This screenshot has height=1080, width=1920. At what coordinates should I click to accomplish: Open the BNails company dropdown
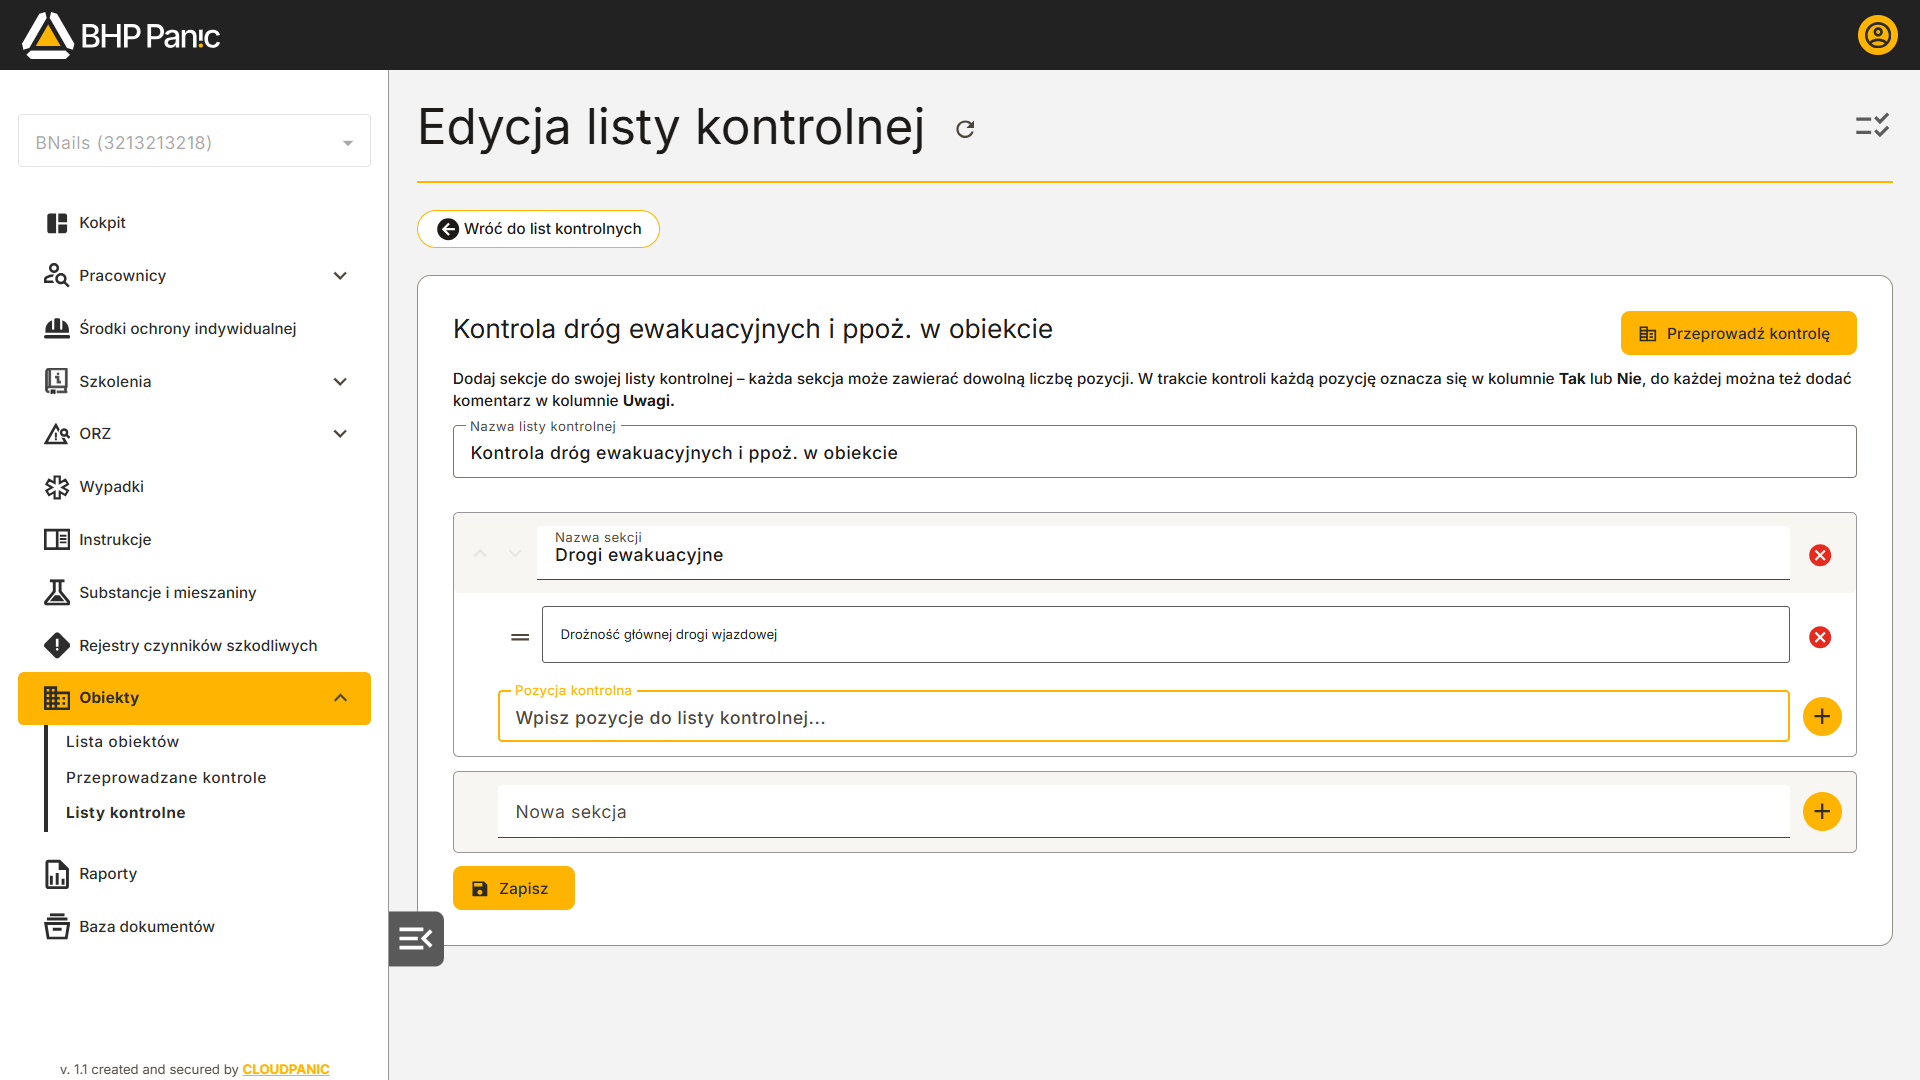pos(194,141)
